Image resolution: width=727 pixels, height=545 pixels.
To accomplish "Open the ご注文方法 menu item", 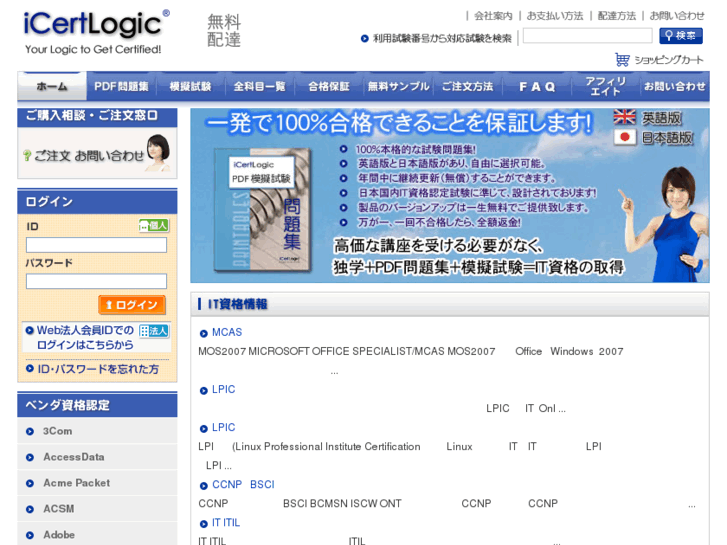I will pyautogui.click(x=467, y=86).
